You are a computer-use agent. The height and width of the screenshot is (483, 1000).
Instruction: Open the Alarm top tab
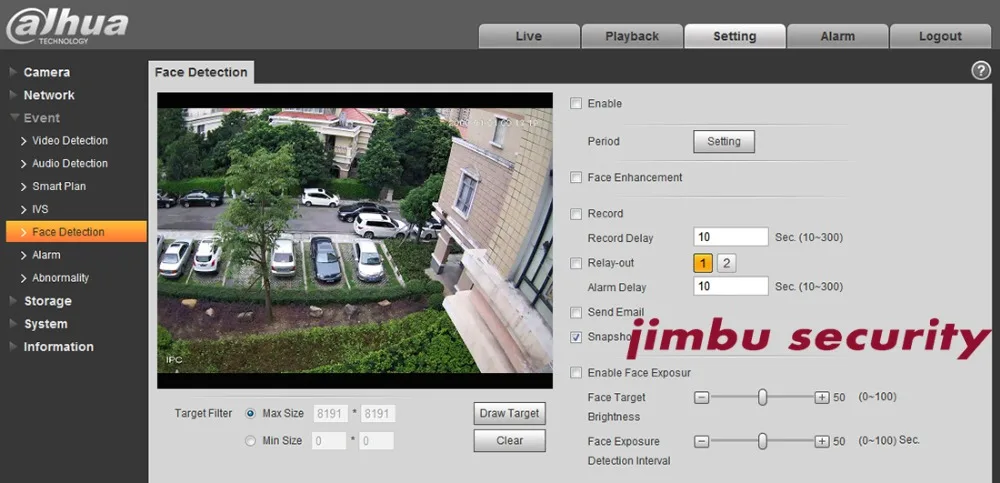click(x=837, y=36)
